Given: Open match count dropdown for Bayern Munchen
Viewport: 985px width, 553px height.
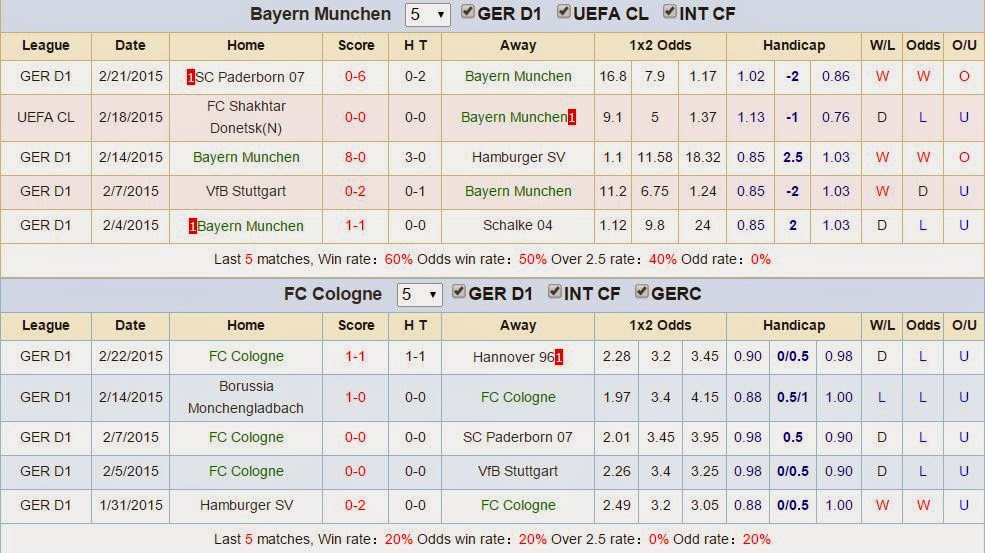Looking at the screenshot, I should pyautogui.click(x=427, y=15).
